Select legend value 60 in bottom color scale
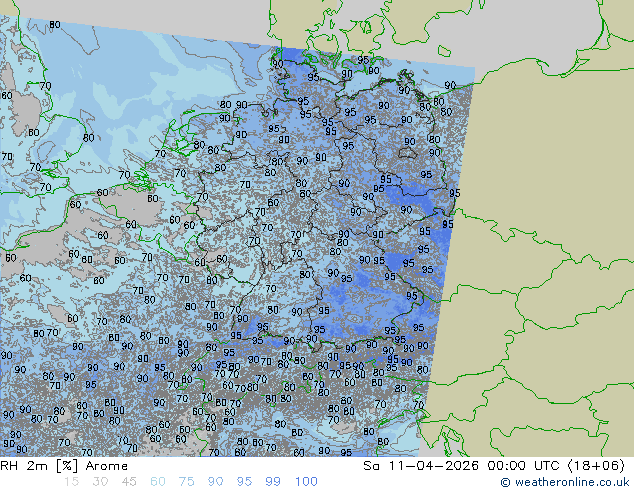The height and width of the screenshot is (490, 634). pyautogui.click(x=158, y=482)
